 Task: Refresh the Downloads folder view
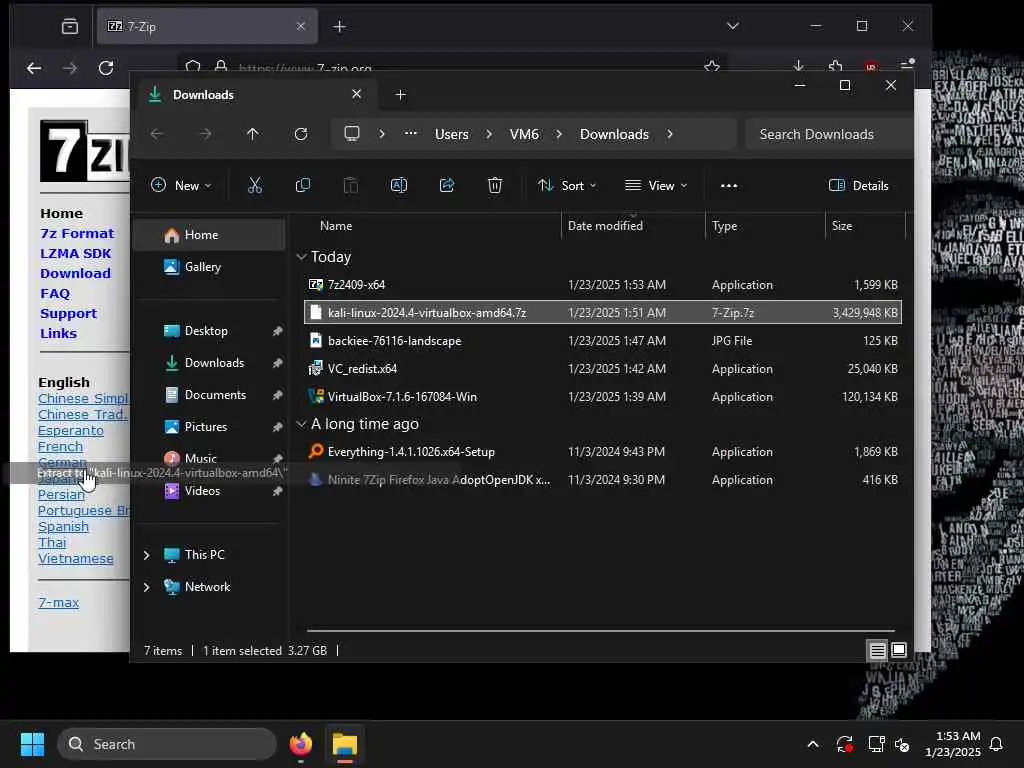pos(301,134)
